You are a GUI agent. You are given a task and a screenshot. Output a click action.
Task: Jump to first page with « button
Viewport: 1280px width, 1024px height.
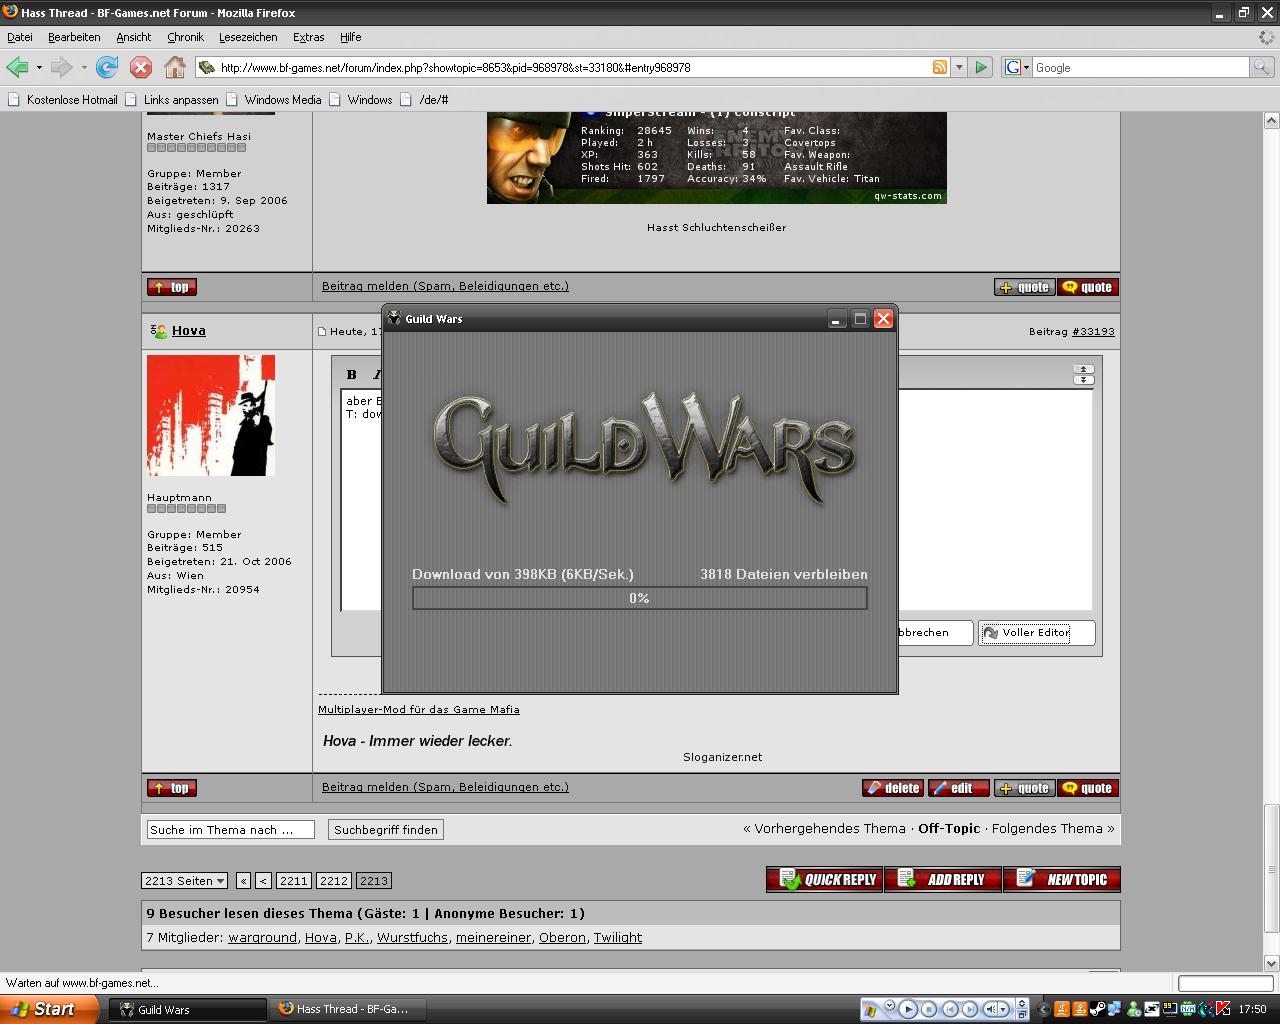(243, 881)
